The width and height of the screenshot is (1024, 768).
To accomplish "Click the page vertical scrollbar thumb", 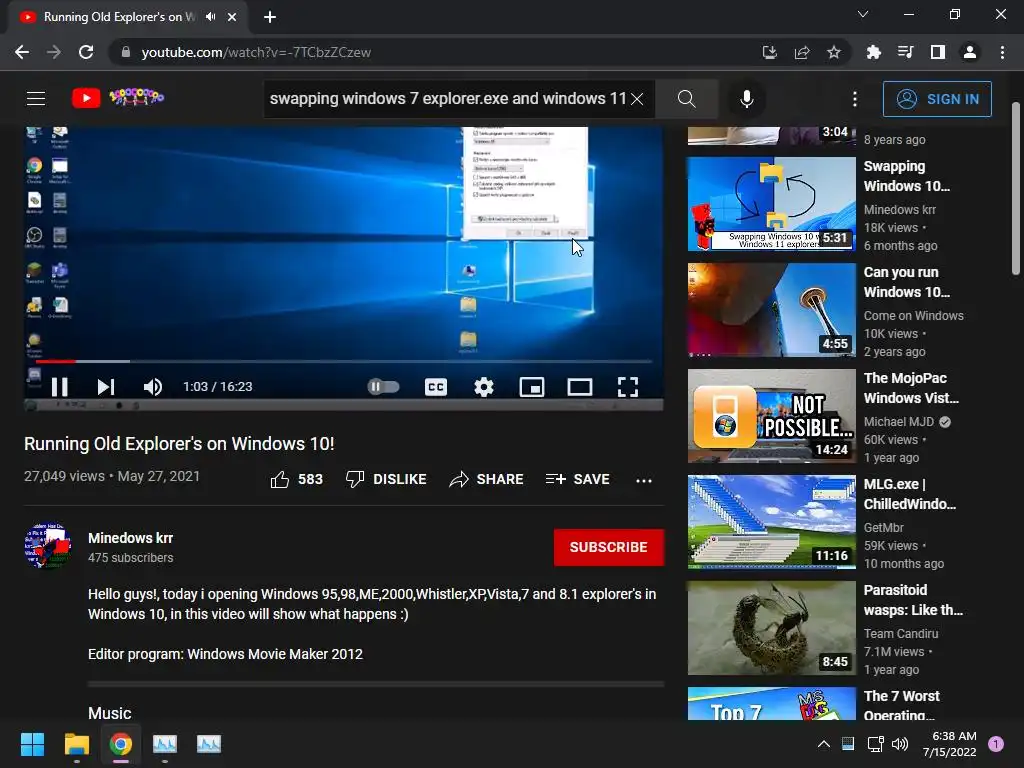I will (1016, 188).
